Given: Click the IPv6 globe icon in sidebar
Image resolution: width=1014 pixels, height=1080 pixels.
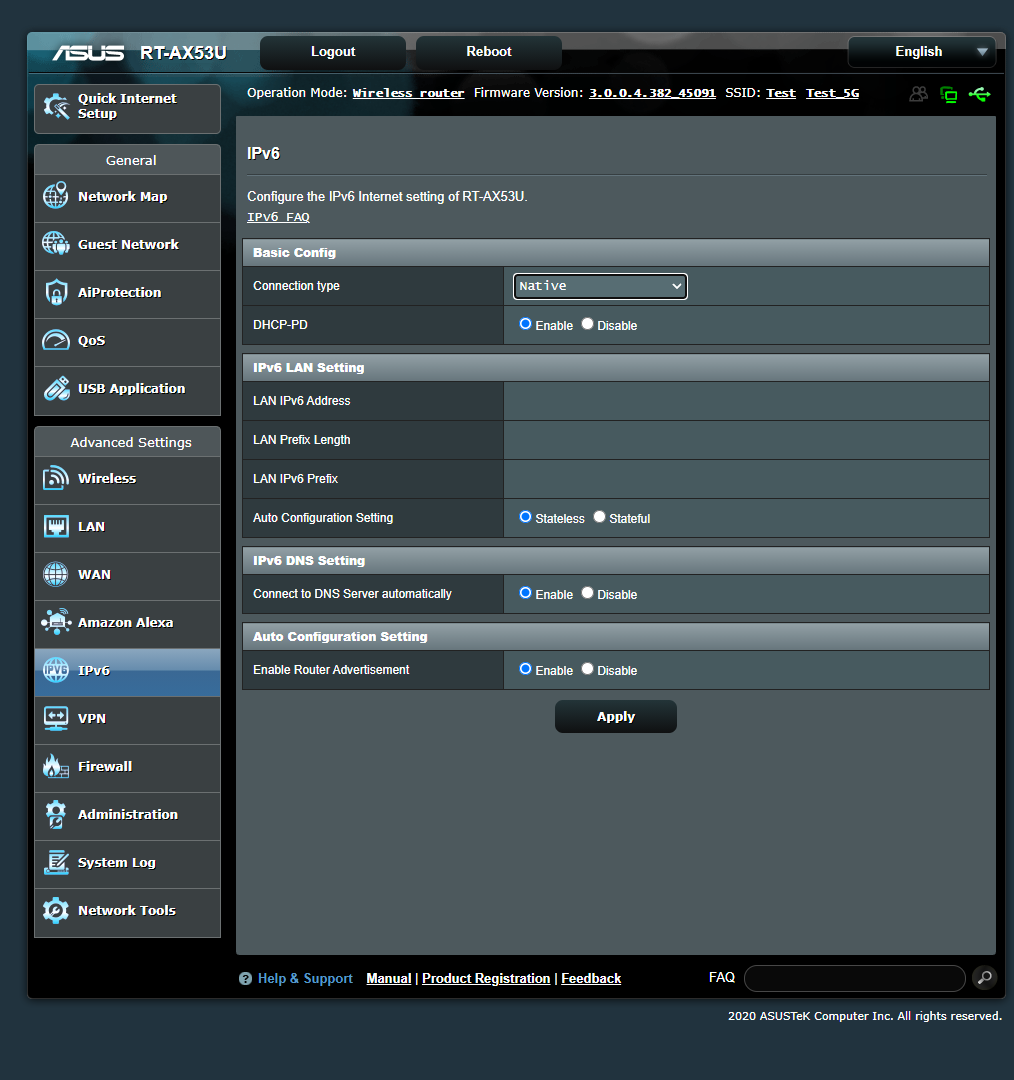Looking at the screenshot, I should [56, 669].
